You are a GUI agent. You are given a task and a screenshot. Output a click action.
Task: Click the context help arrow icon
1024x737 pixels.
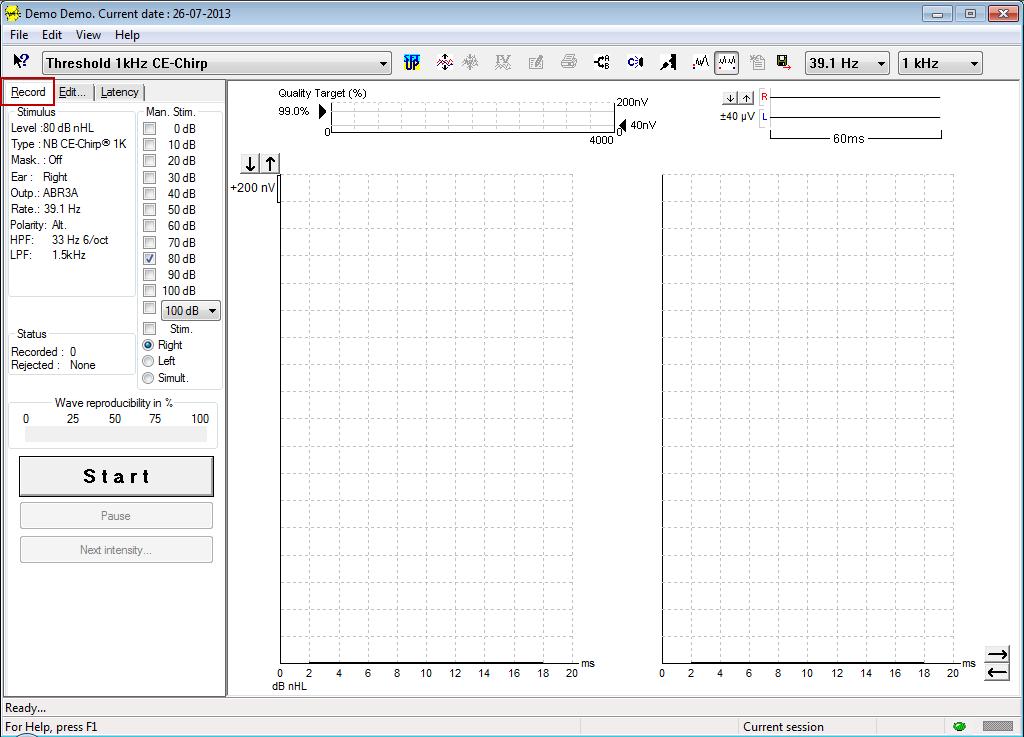click(x=21, y=62)
